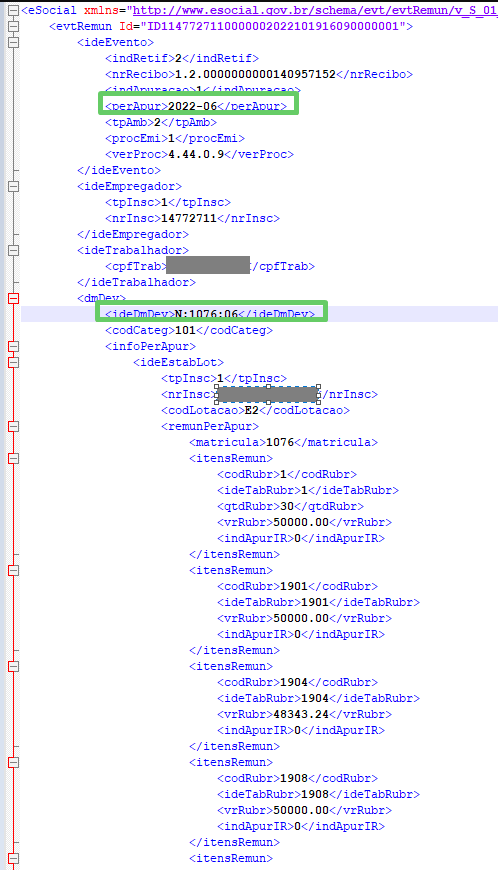Collapse itensRemun block containing codRubr 1901

[x=13, y=570]
